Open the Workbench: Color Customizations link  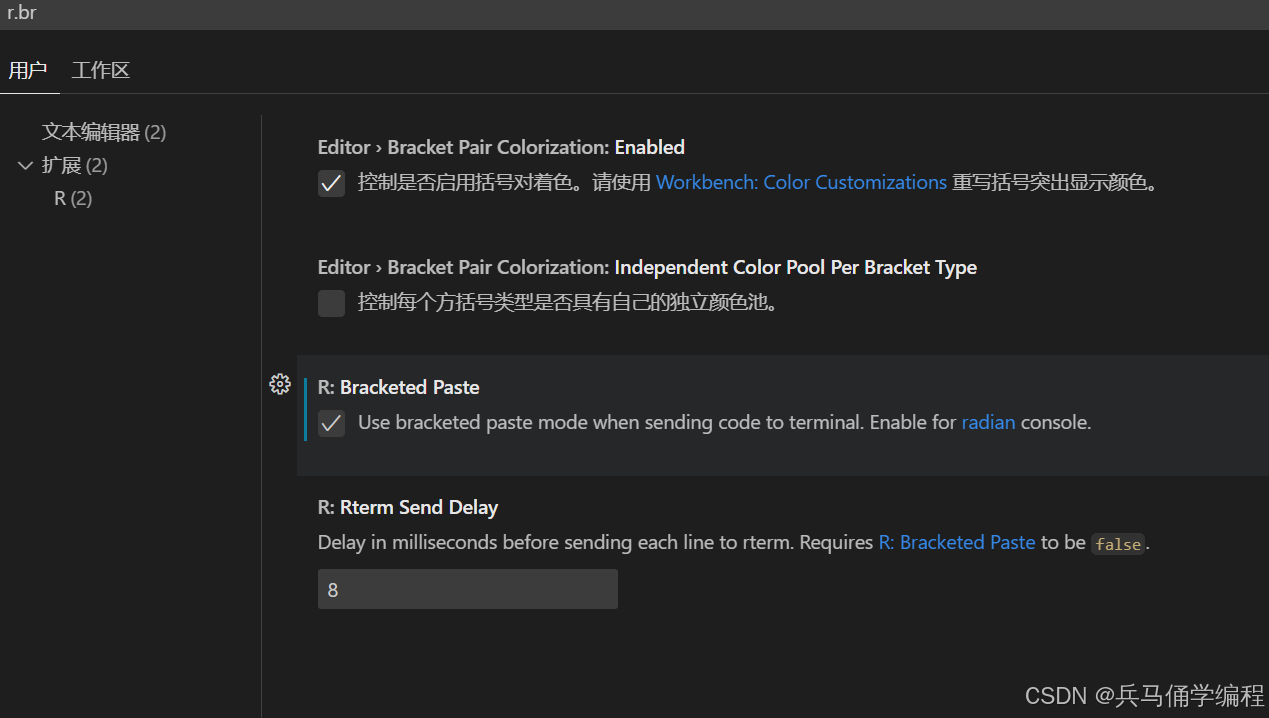coord(801,183)
